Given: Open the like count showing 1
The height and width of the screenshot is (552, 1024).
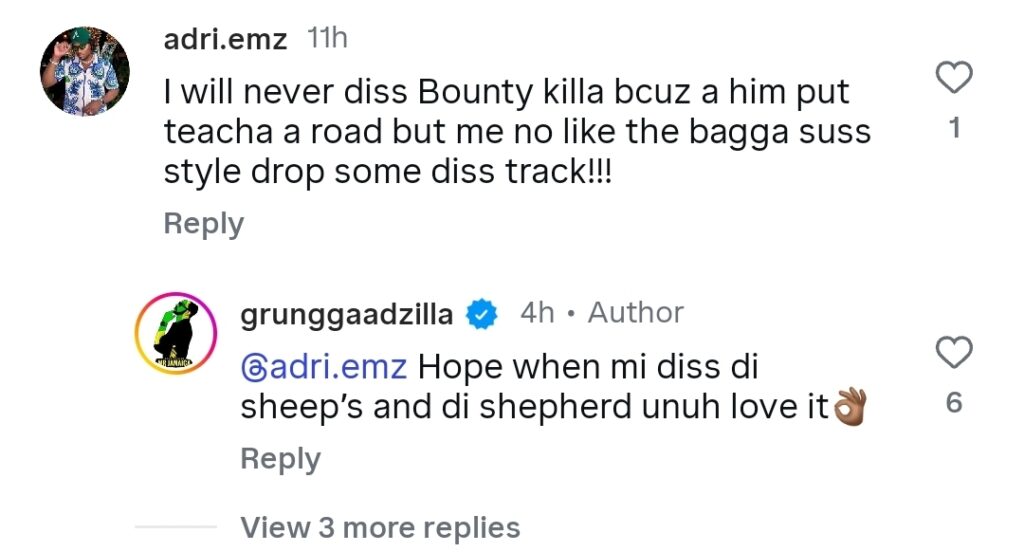Looking at the screenshot, I should [955, 129].
